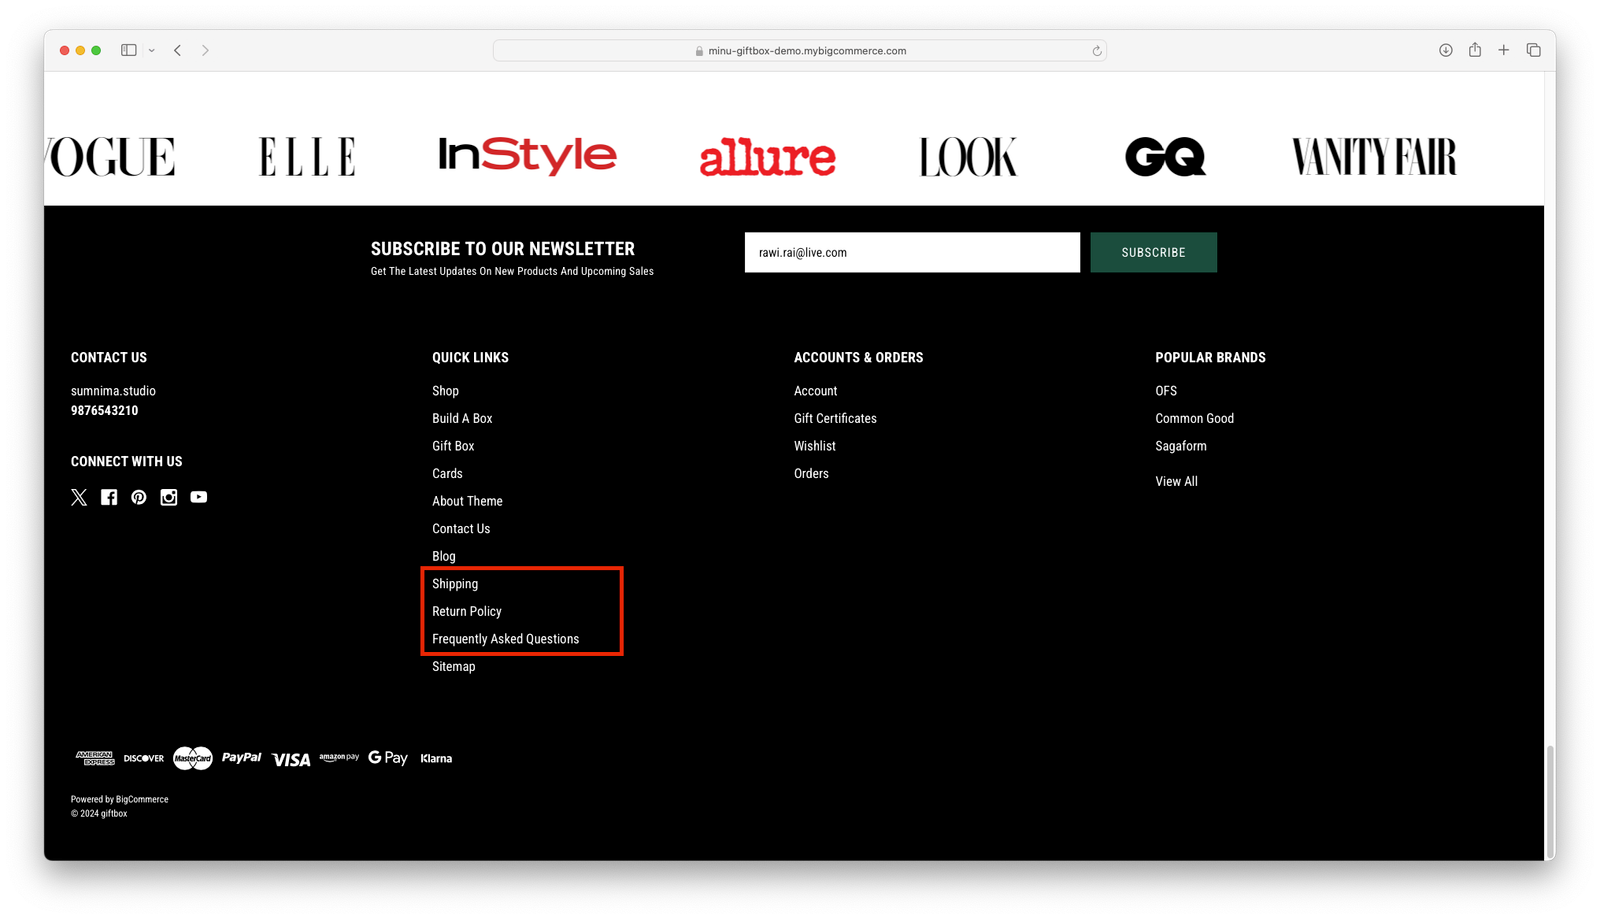Screen dimensions: 1600x919
Task: Click the LOOK brand logo
Action: (x=968, y=157)
